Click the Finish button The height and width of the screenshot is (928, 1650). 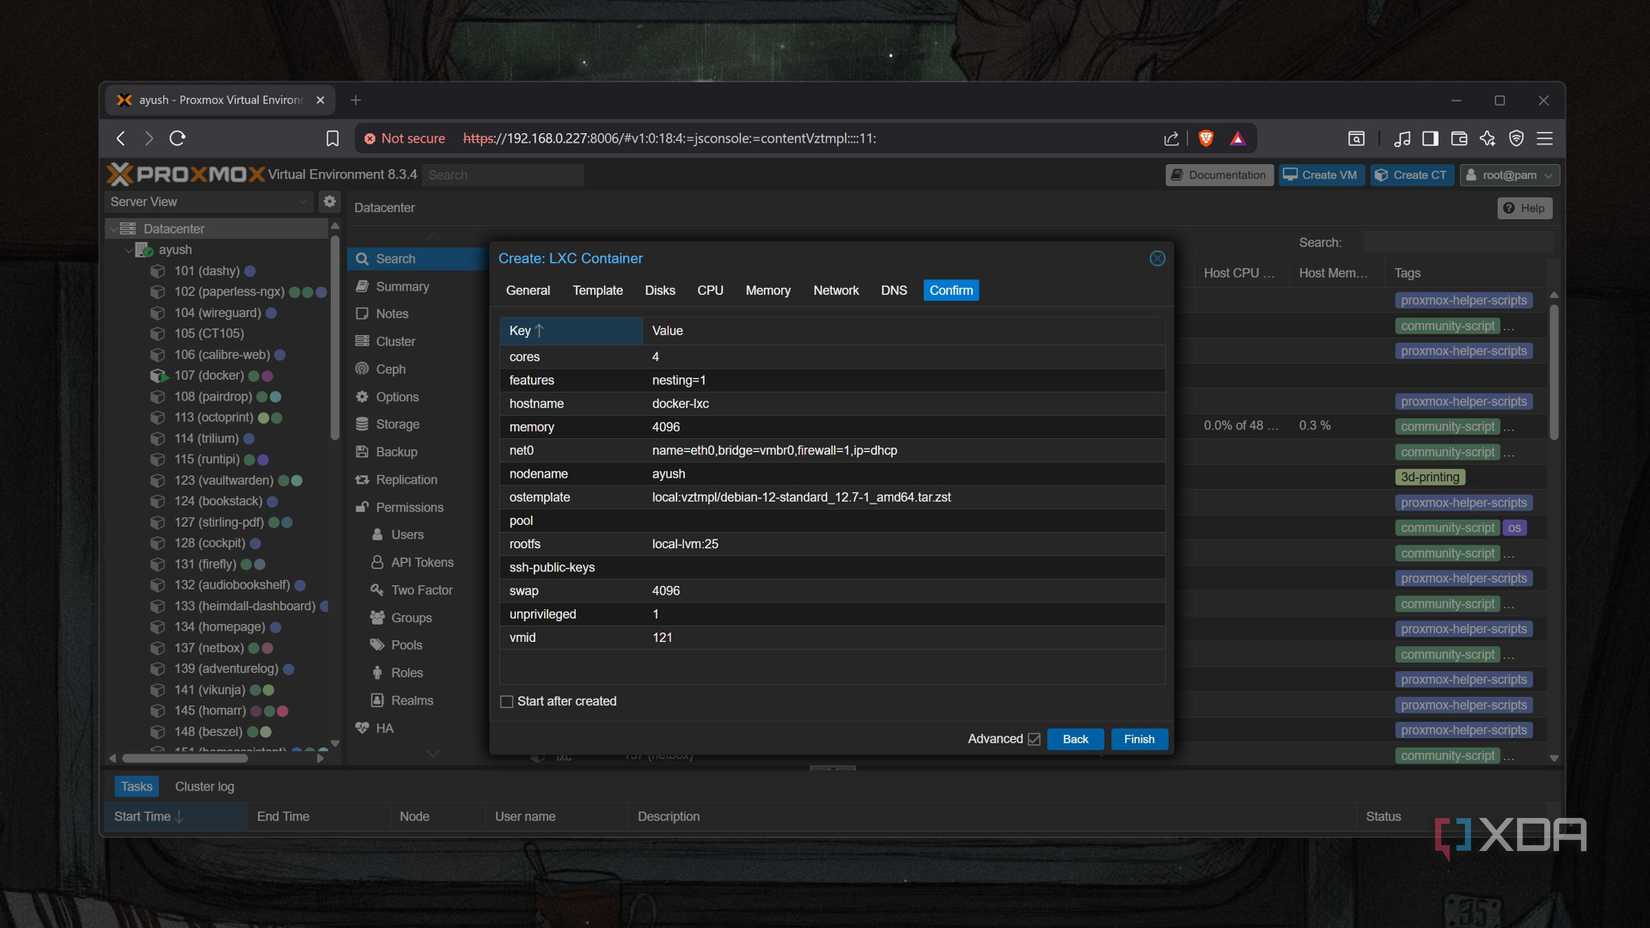pyautogui.click(x=1139, y=738)
